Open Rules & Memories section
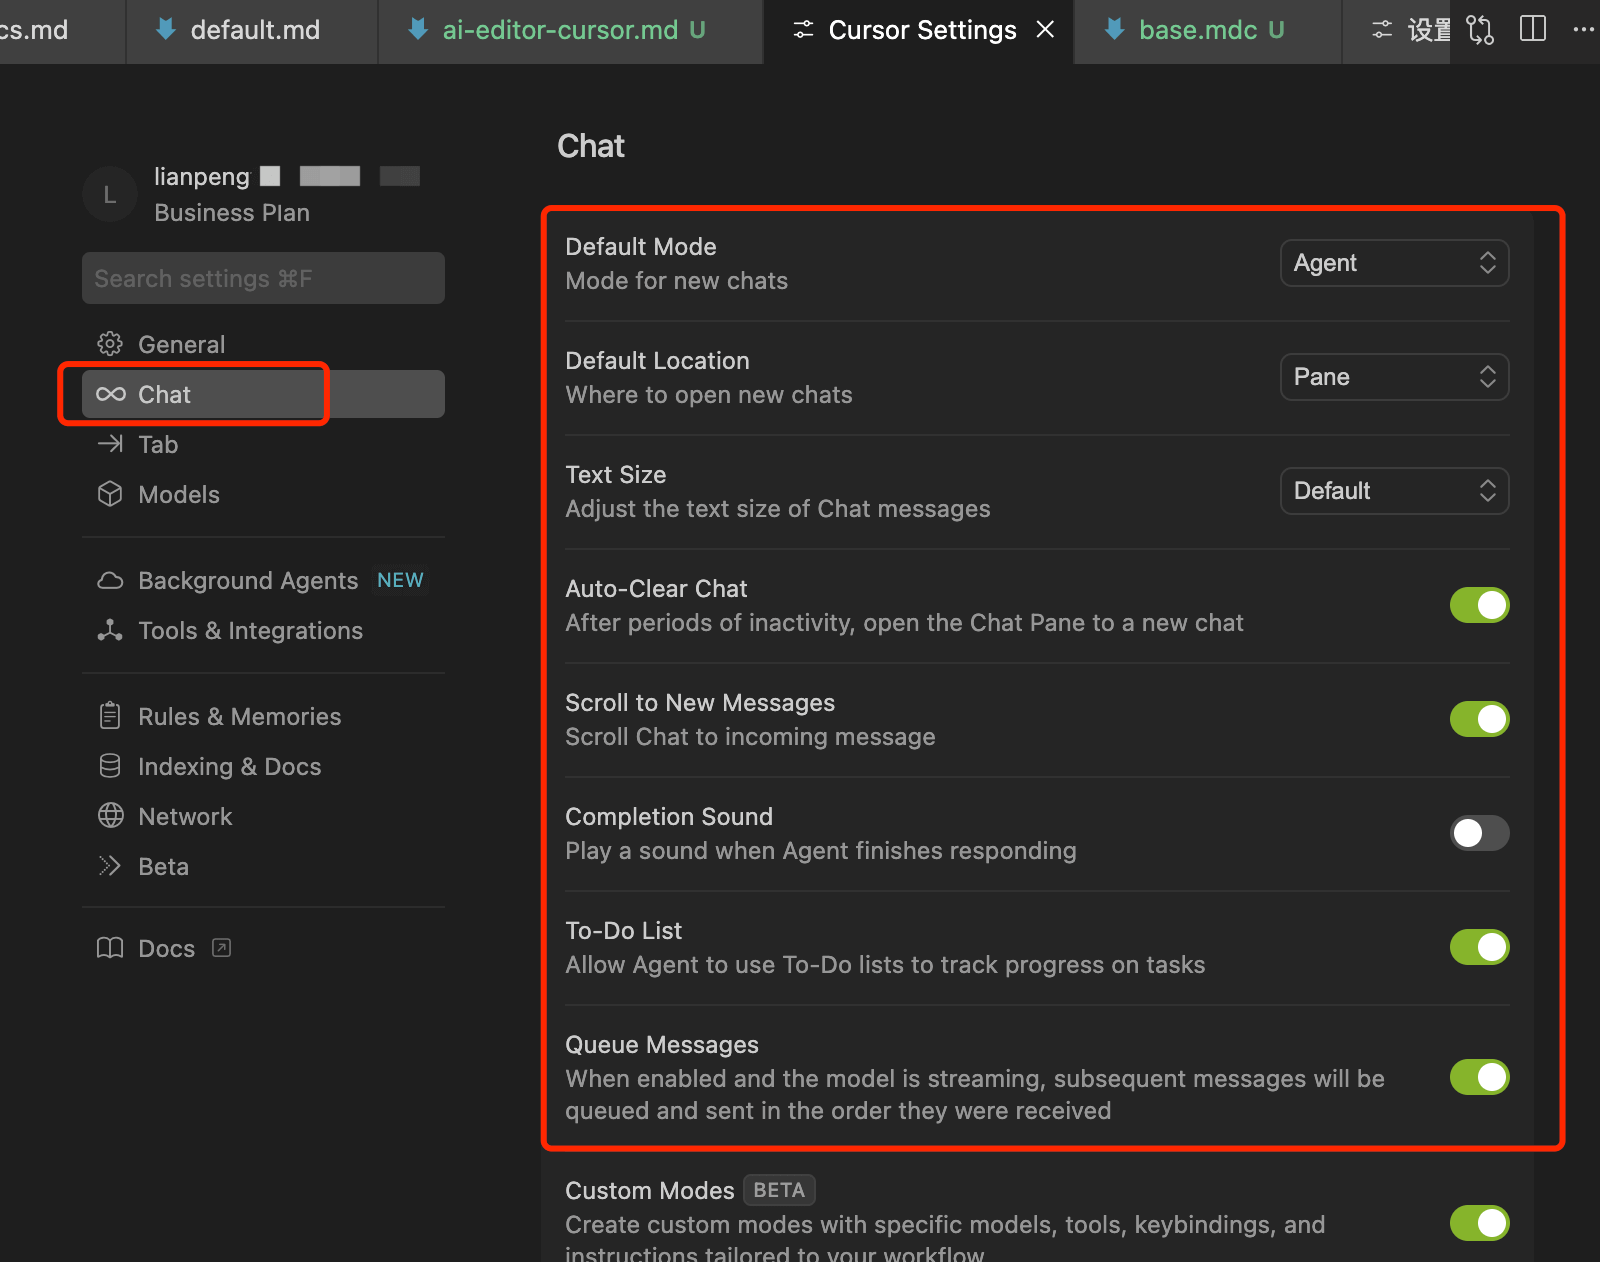The height and width of the screenshot is (1262, 1600). coord(263,717)
